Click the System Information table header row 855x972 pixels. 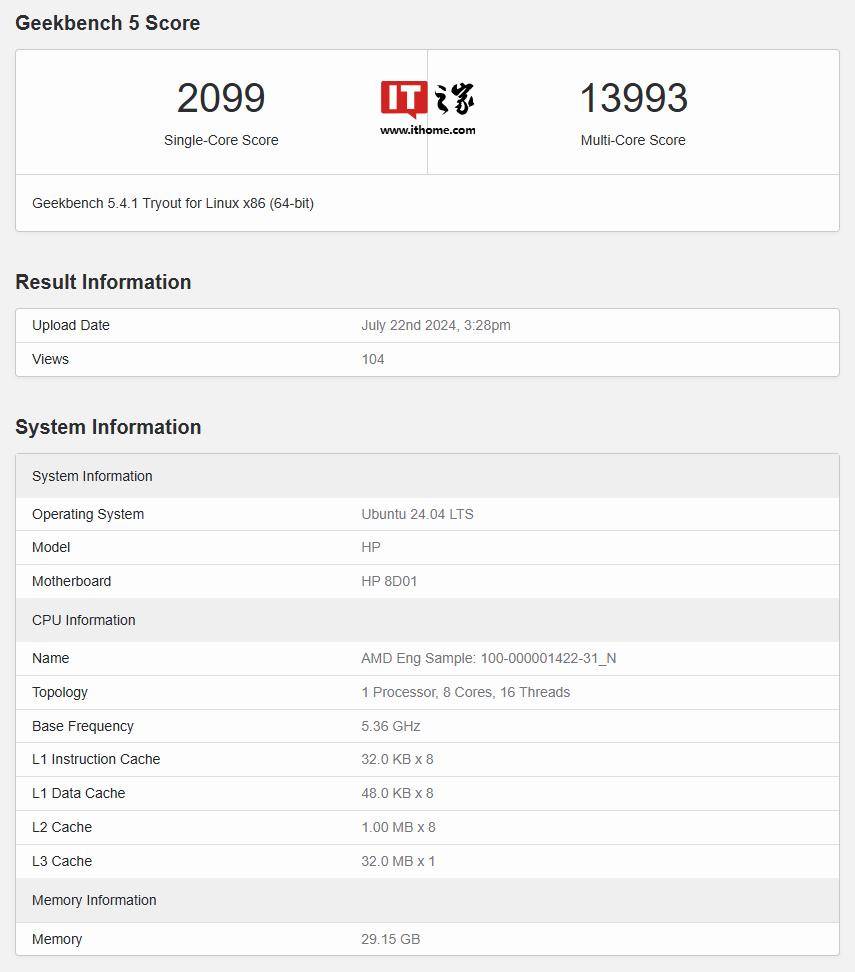(x=427, y=476)
